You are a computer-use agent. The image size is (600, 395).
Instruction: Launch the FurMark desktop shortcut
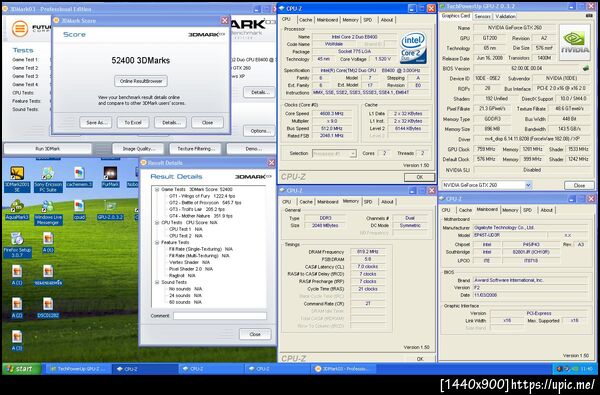pos(110,177)
